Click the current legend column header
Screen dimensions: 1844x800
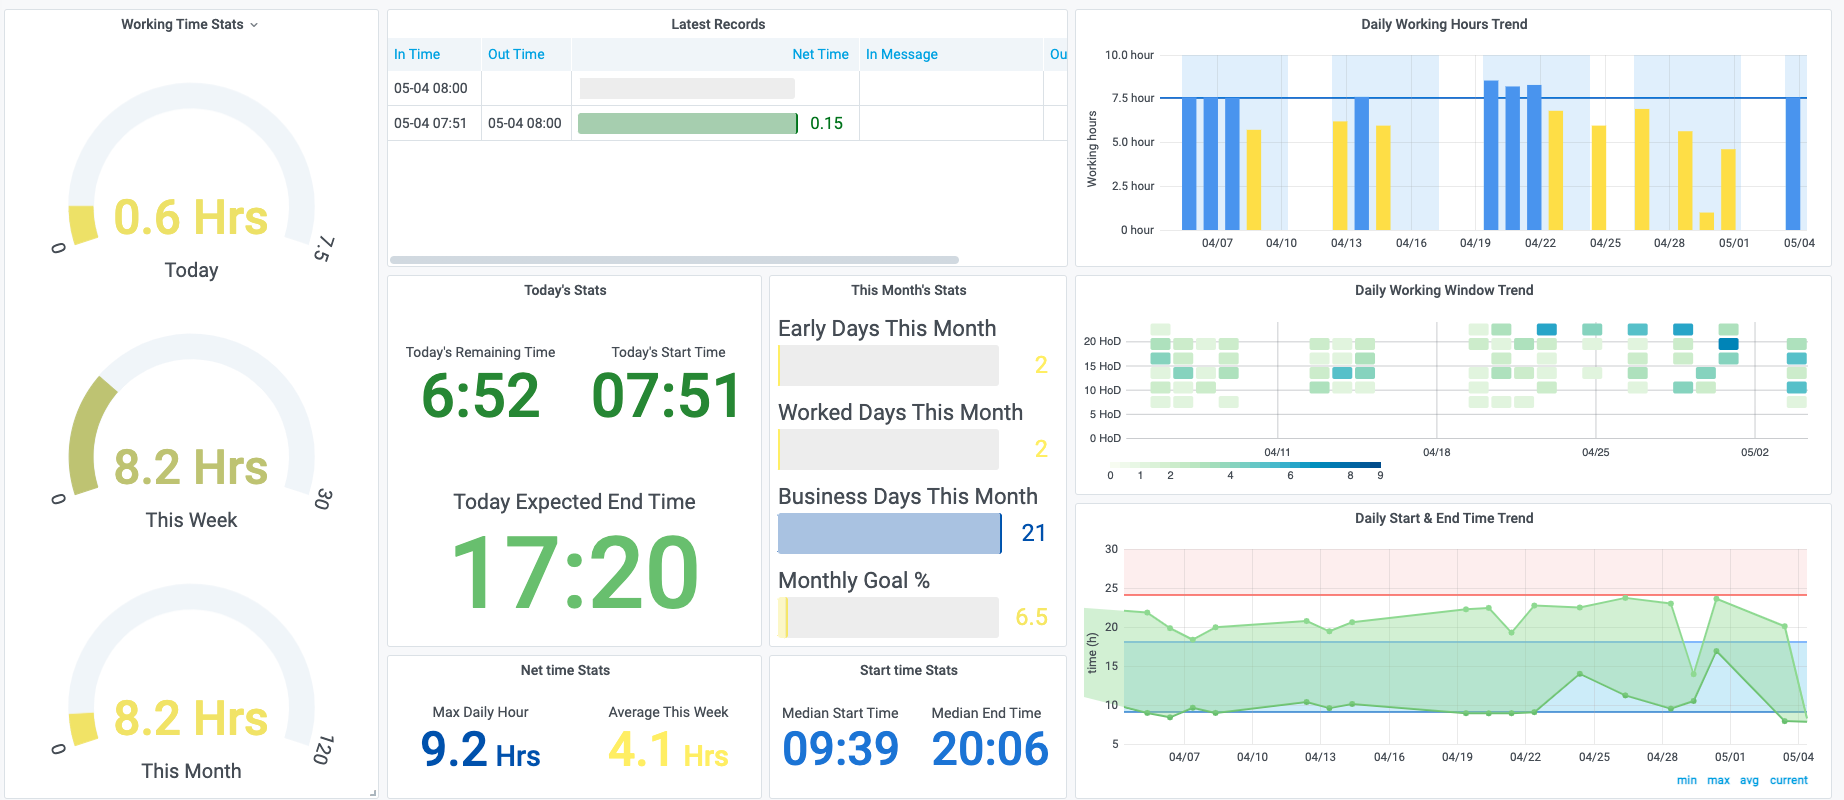[x=1788, y=780]
